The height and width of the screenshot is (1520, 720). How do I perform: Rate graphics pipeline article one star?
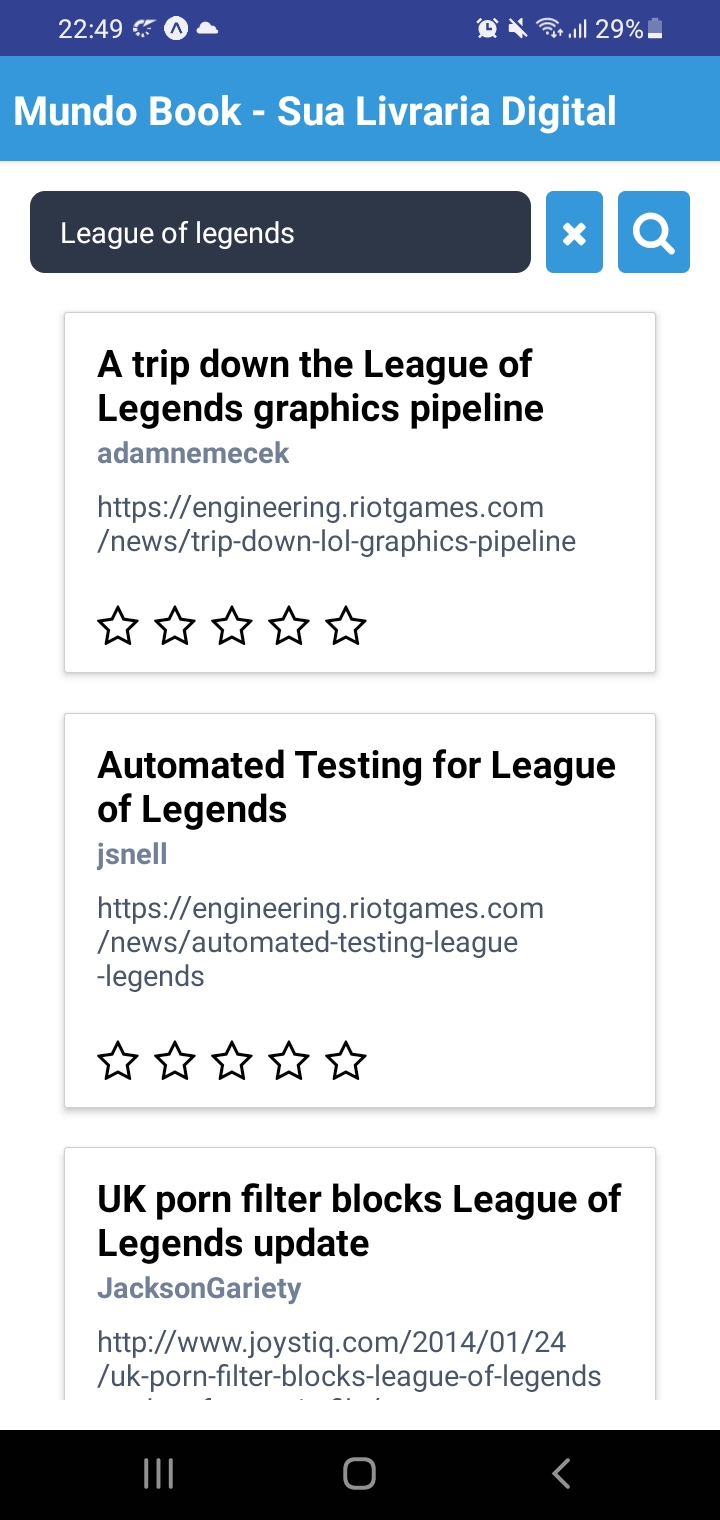(118, 626)
